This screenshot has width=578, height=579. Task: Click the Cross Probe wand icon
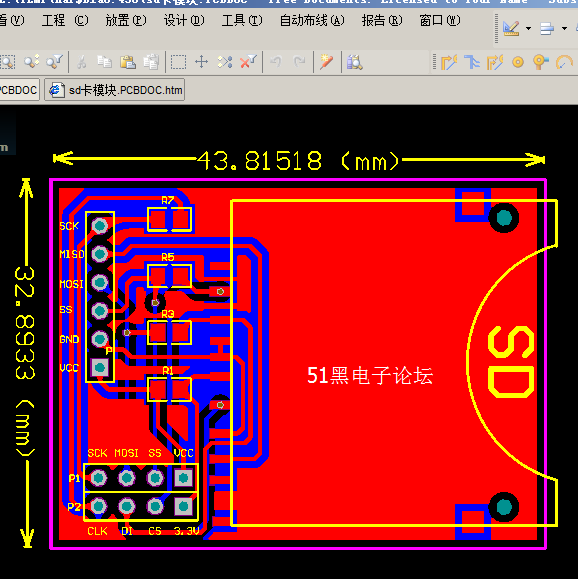(326, 62)
